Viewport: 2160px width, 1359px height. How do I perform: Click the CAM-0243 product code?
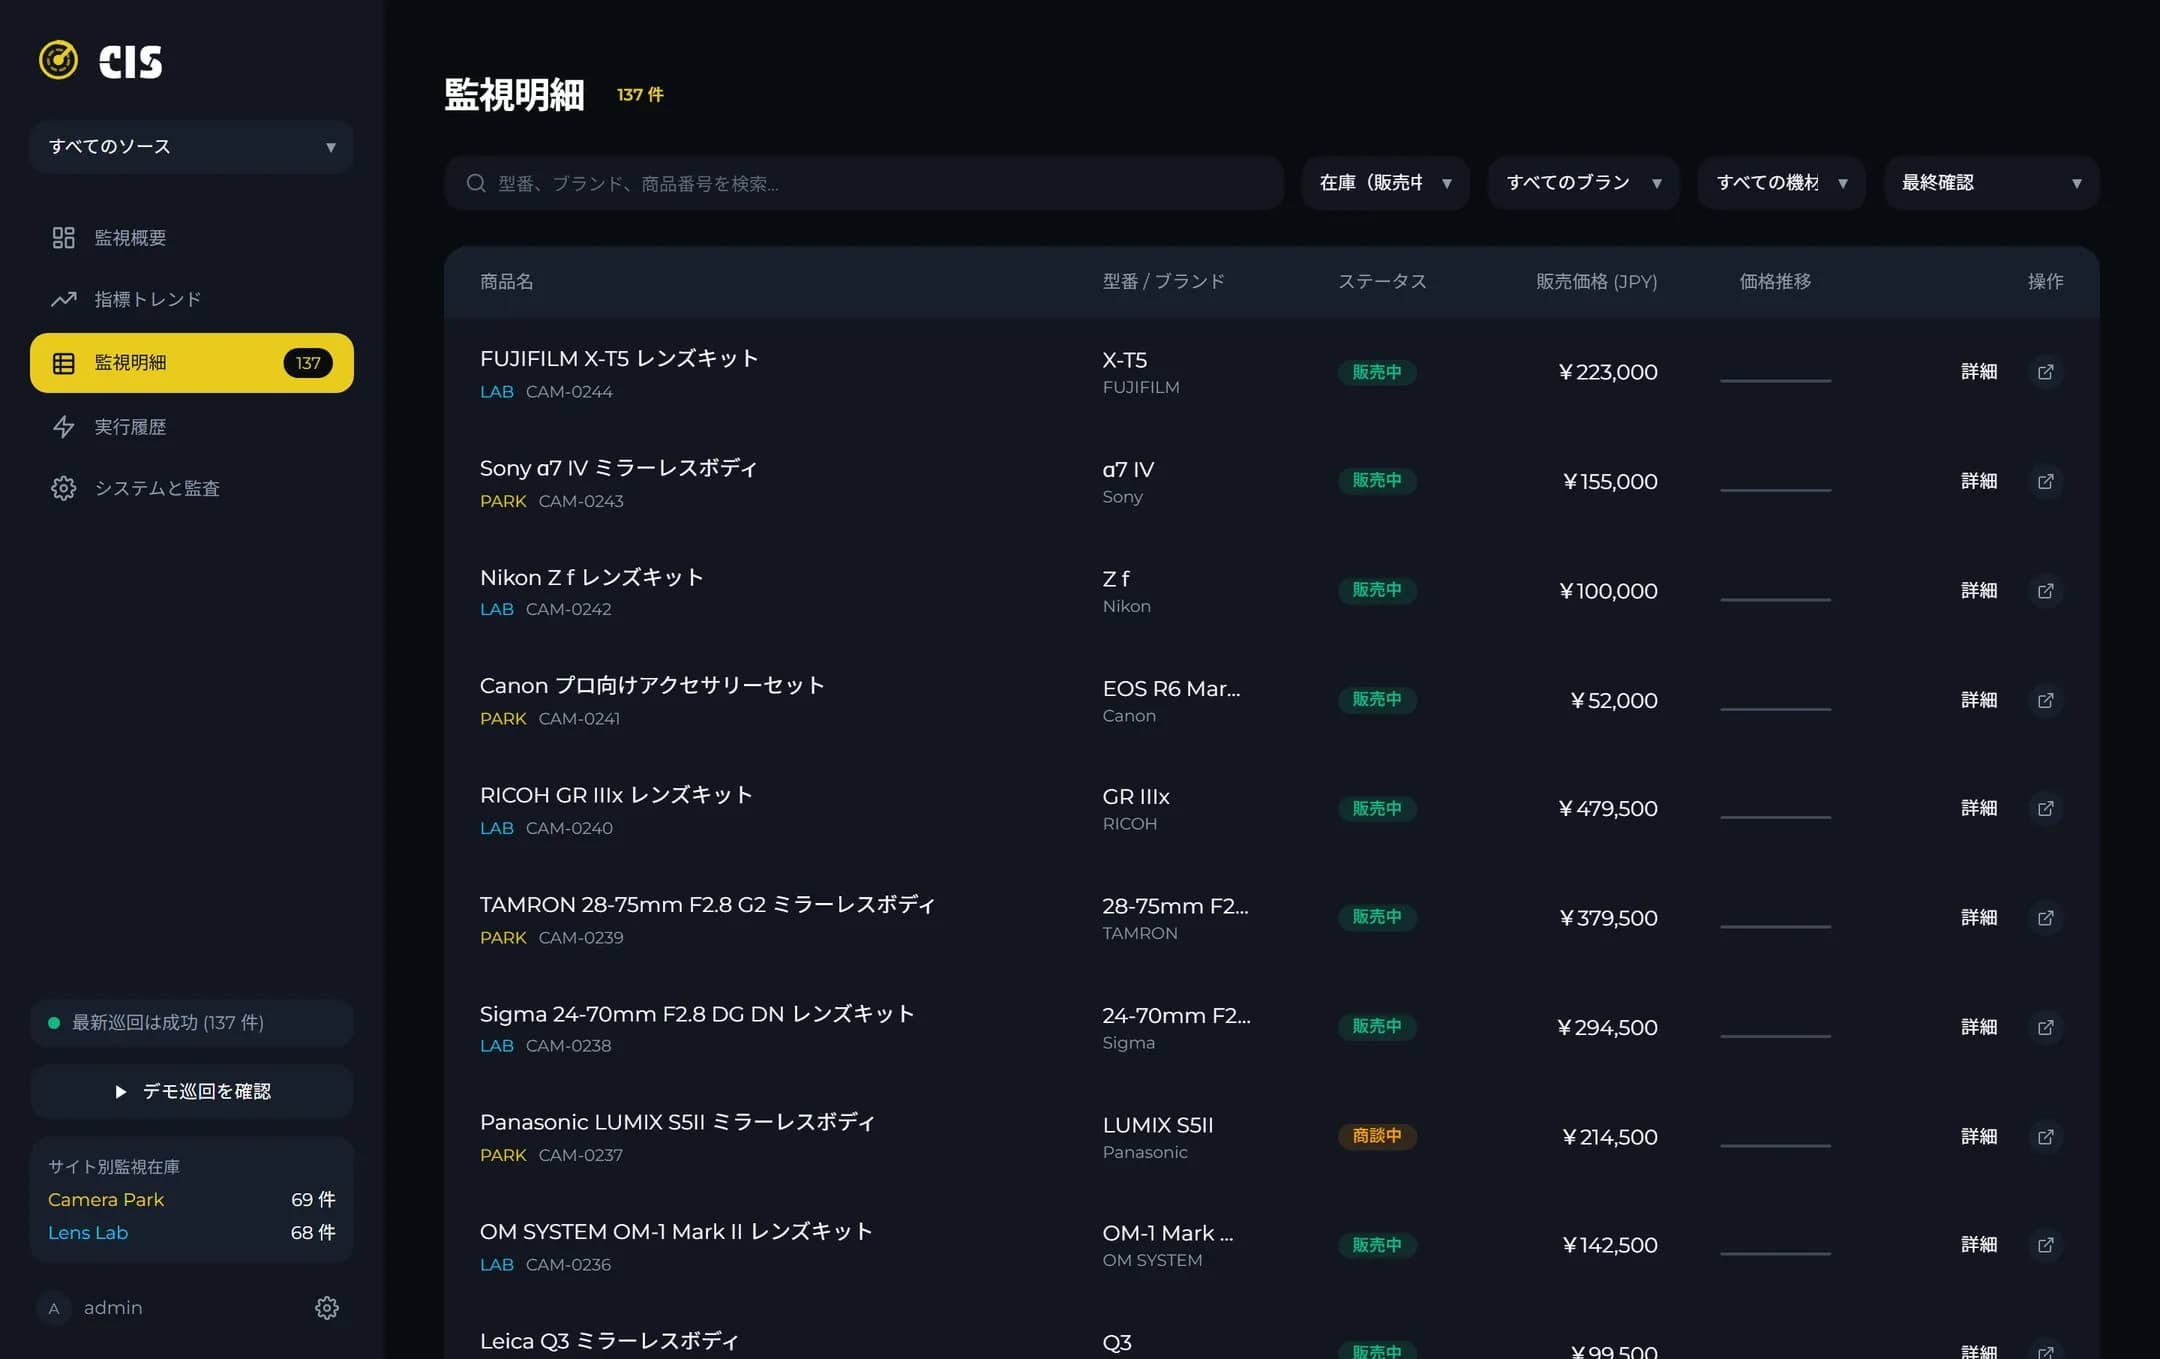point(581,501)
